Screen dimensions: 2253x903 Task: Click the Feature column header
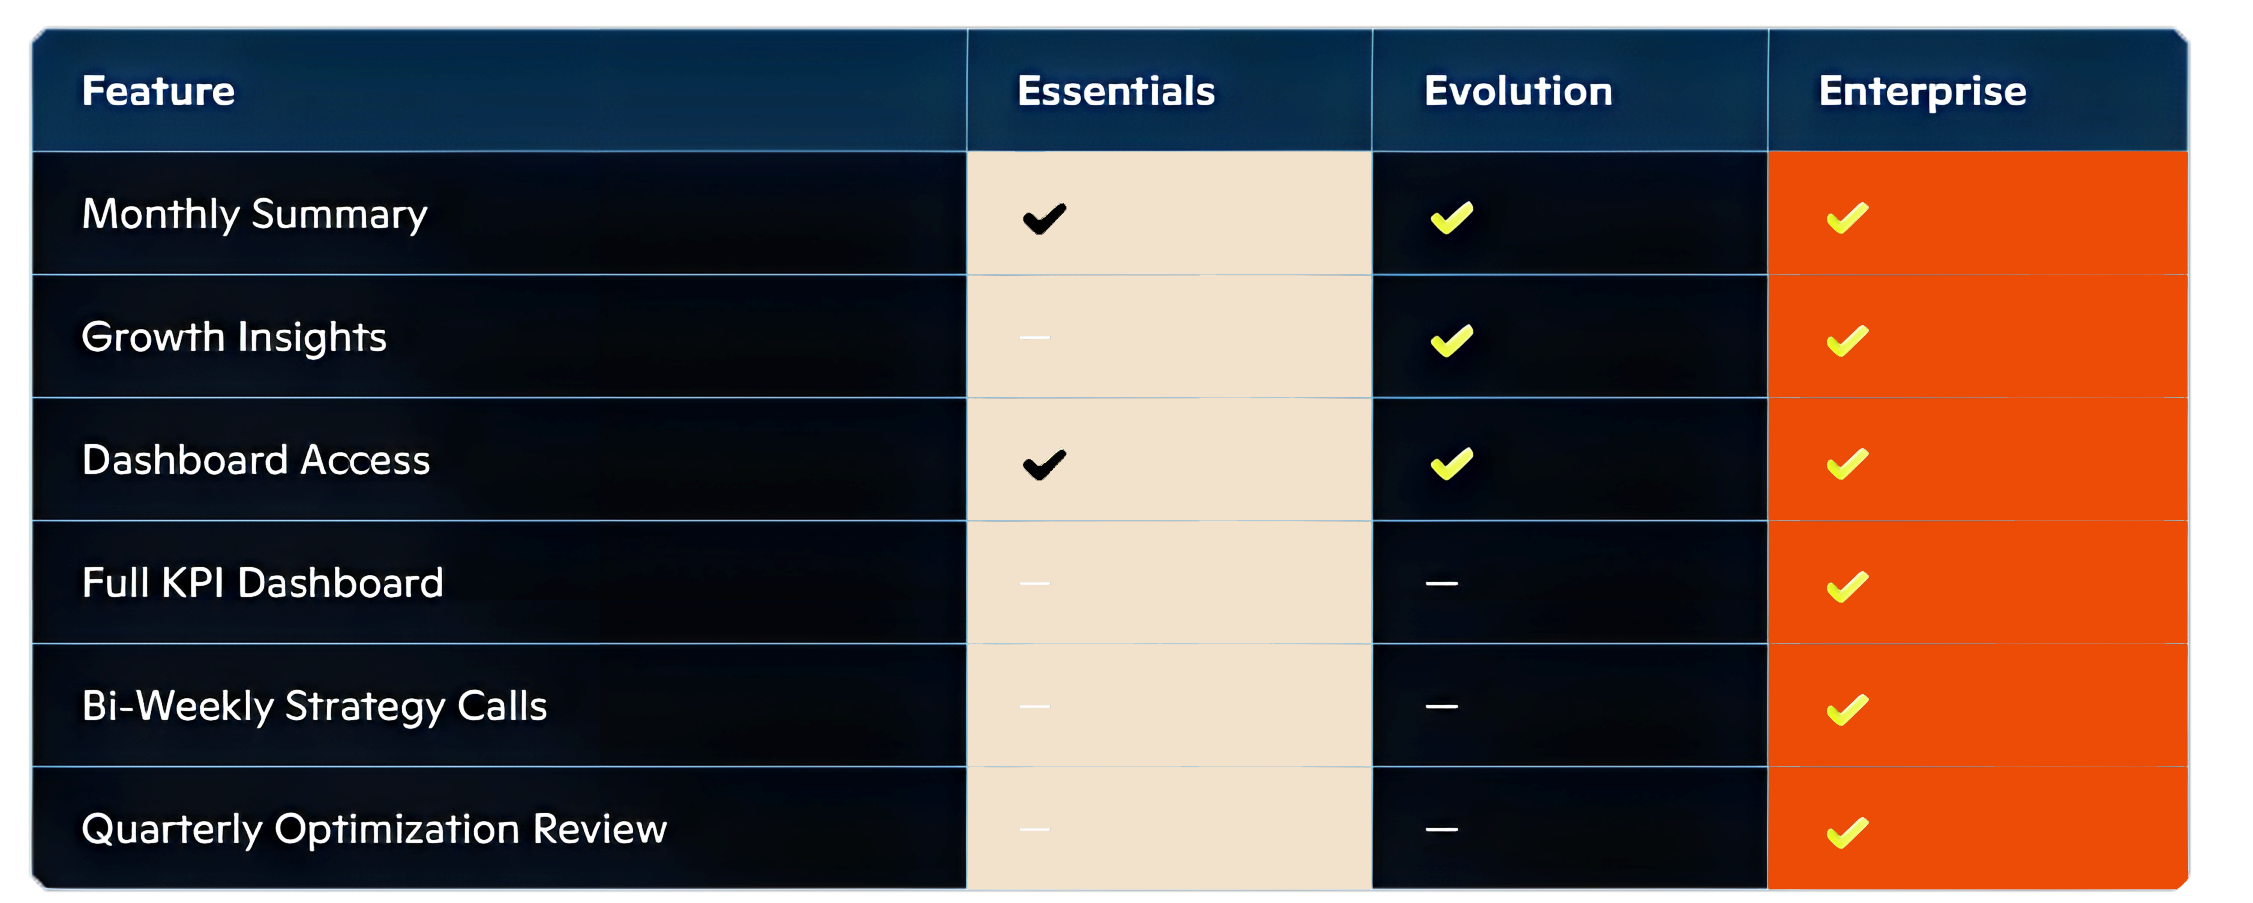158,91
